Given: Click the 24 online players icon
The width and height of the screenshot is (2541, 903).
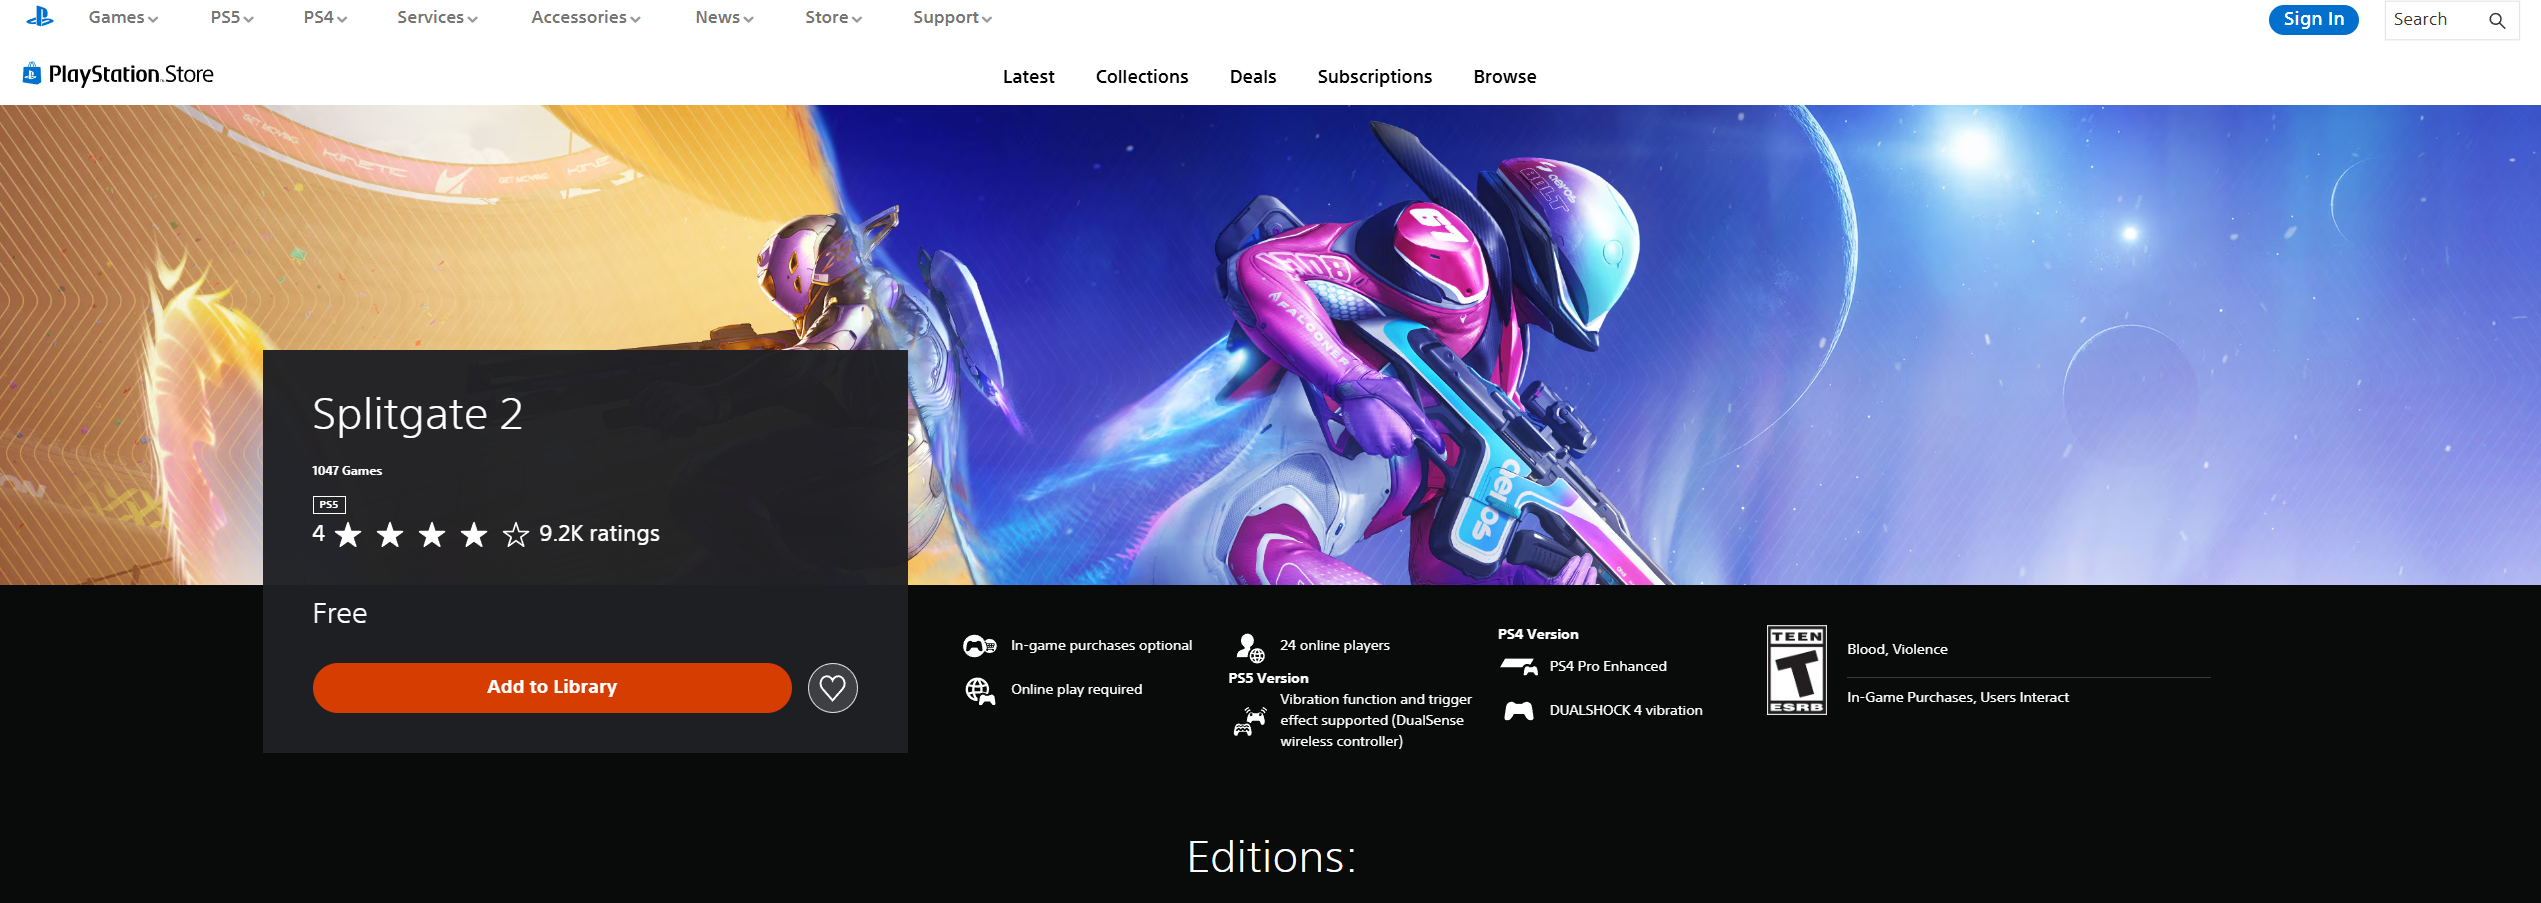Looking at the screenshot, I should pos(1250,648).
